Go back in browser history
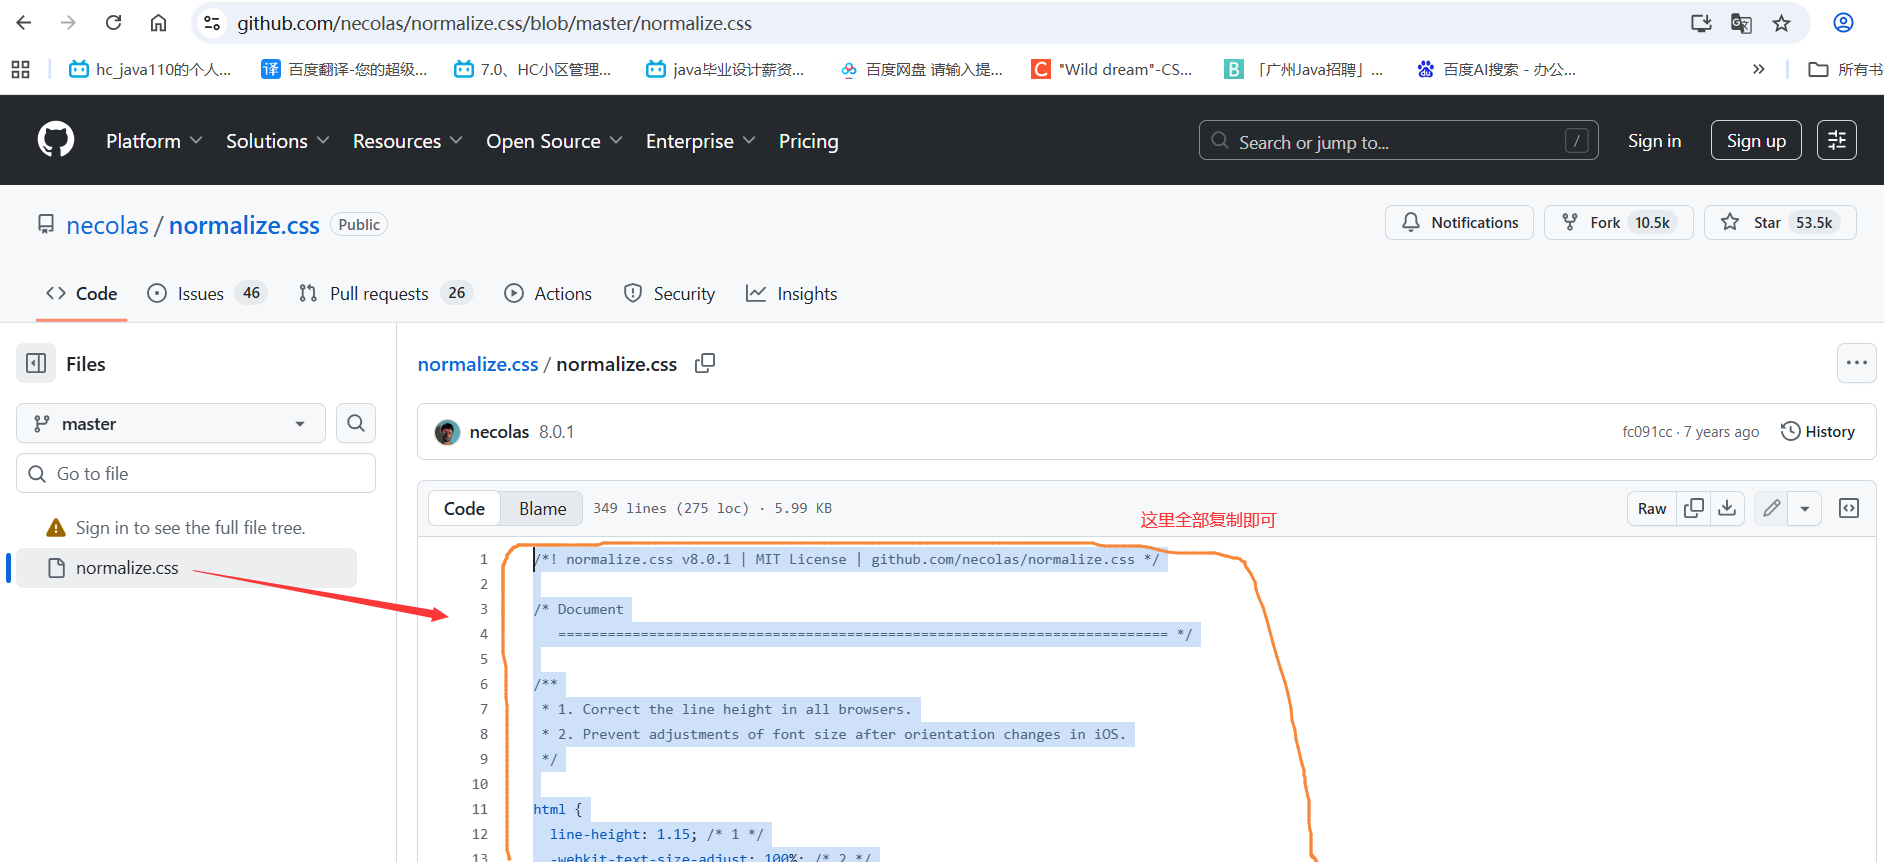Screen dimensions: 1884x862 click(x=24, y=23)
